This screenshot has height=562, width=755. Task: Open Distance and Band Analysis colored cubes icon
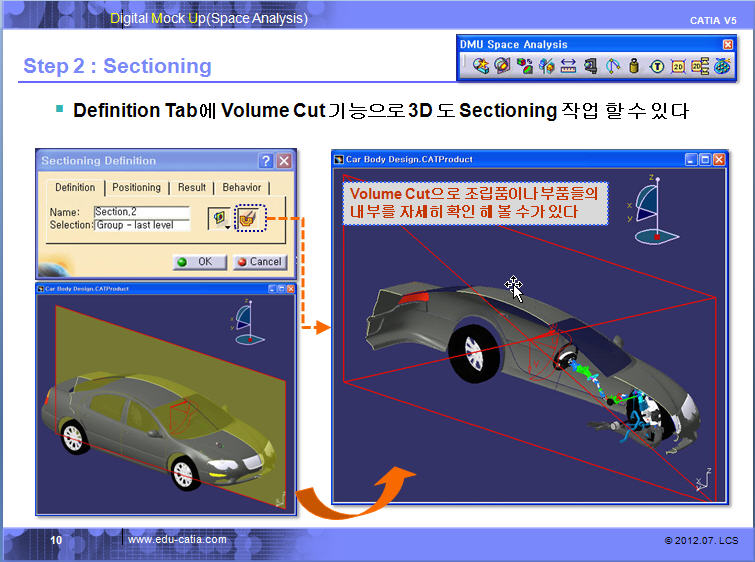pos(524,67)
